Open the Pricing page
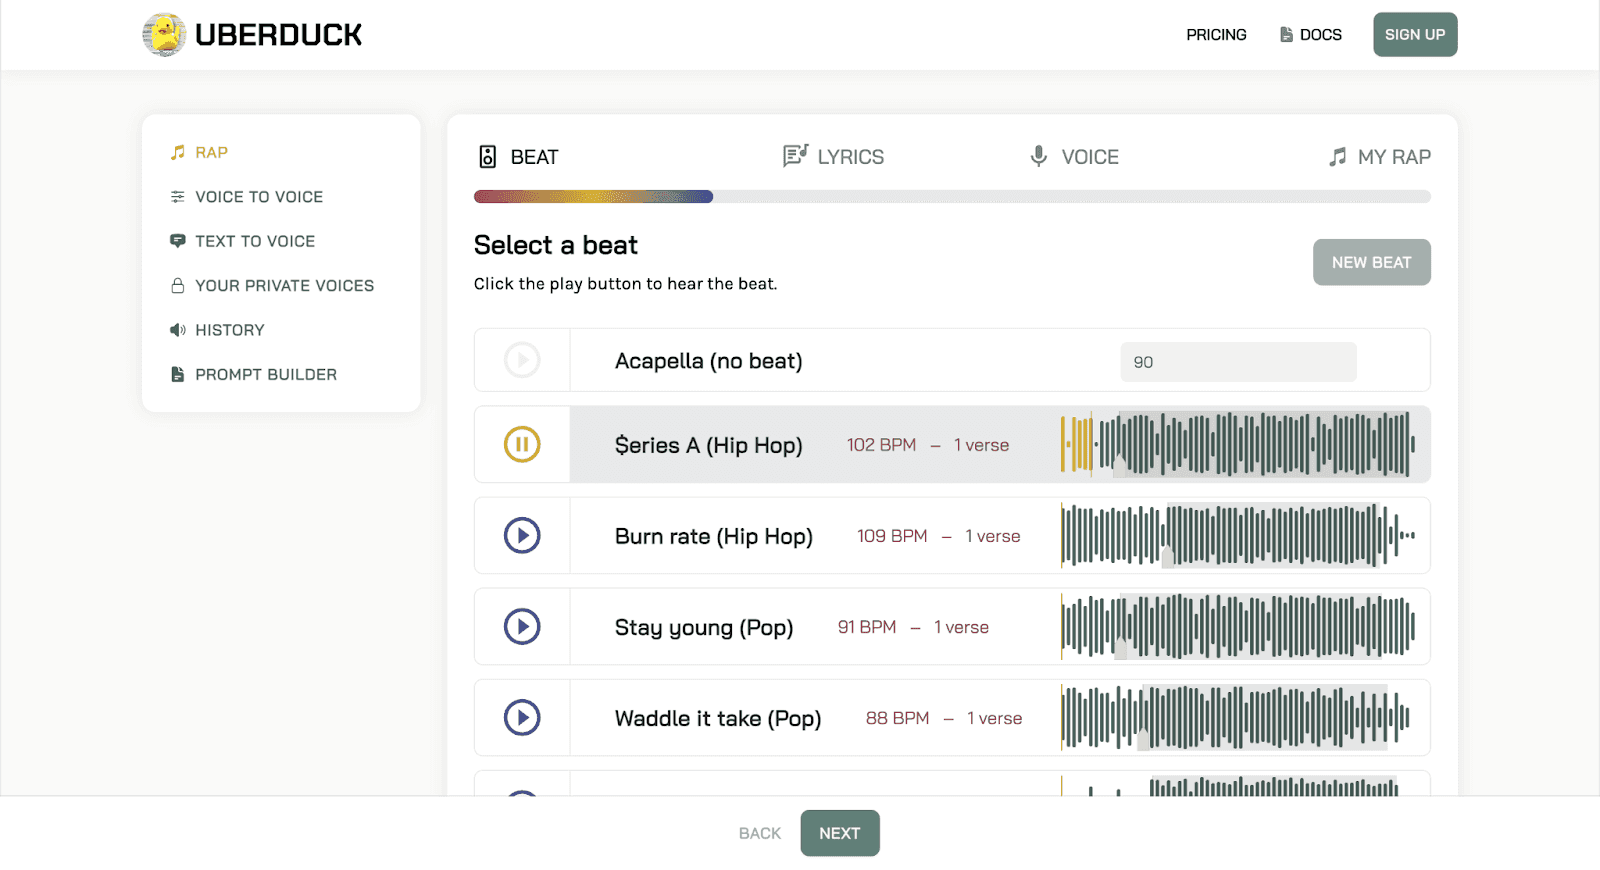 point(1216,35)
